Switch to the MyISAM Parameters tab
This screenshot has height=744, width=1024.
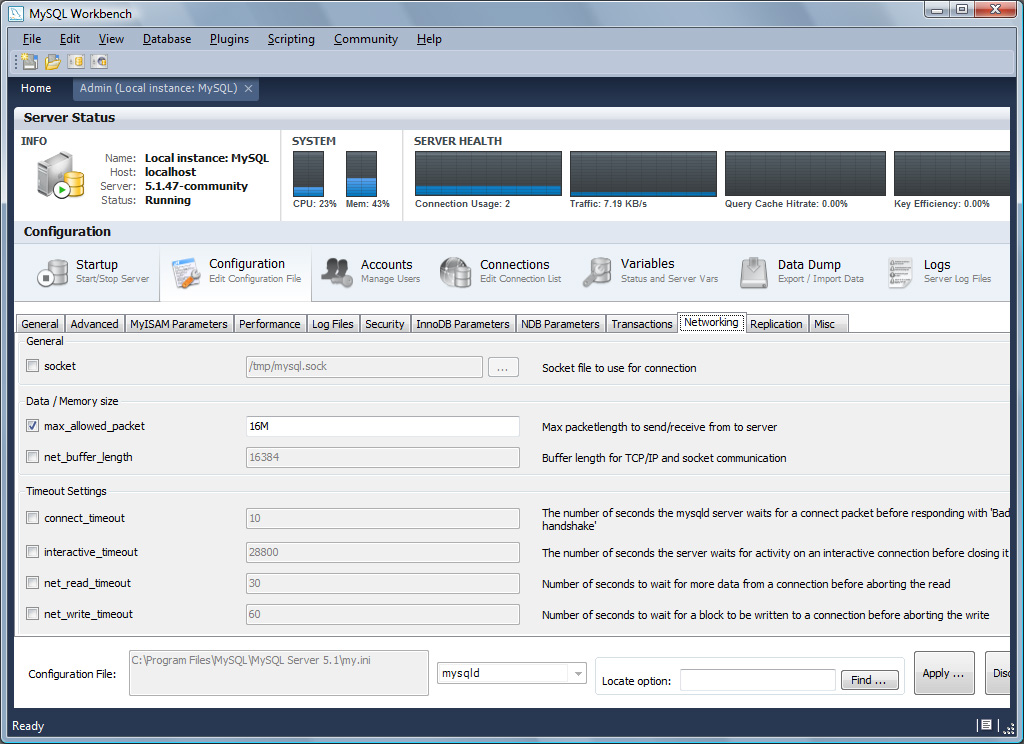coord(179,324)
